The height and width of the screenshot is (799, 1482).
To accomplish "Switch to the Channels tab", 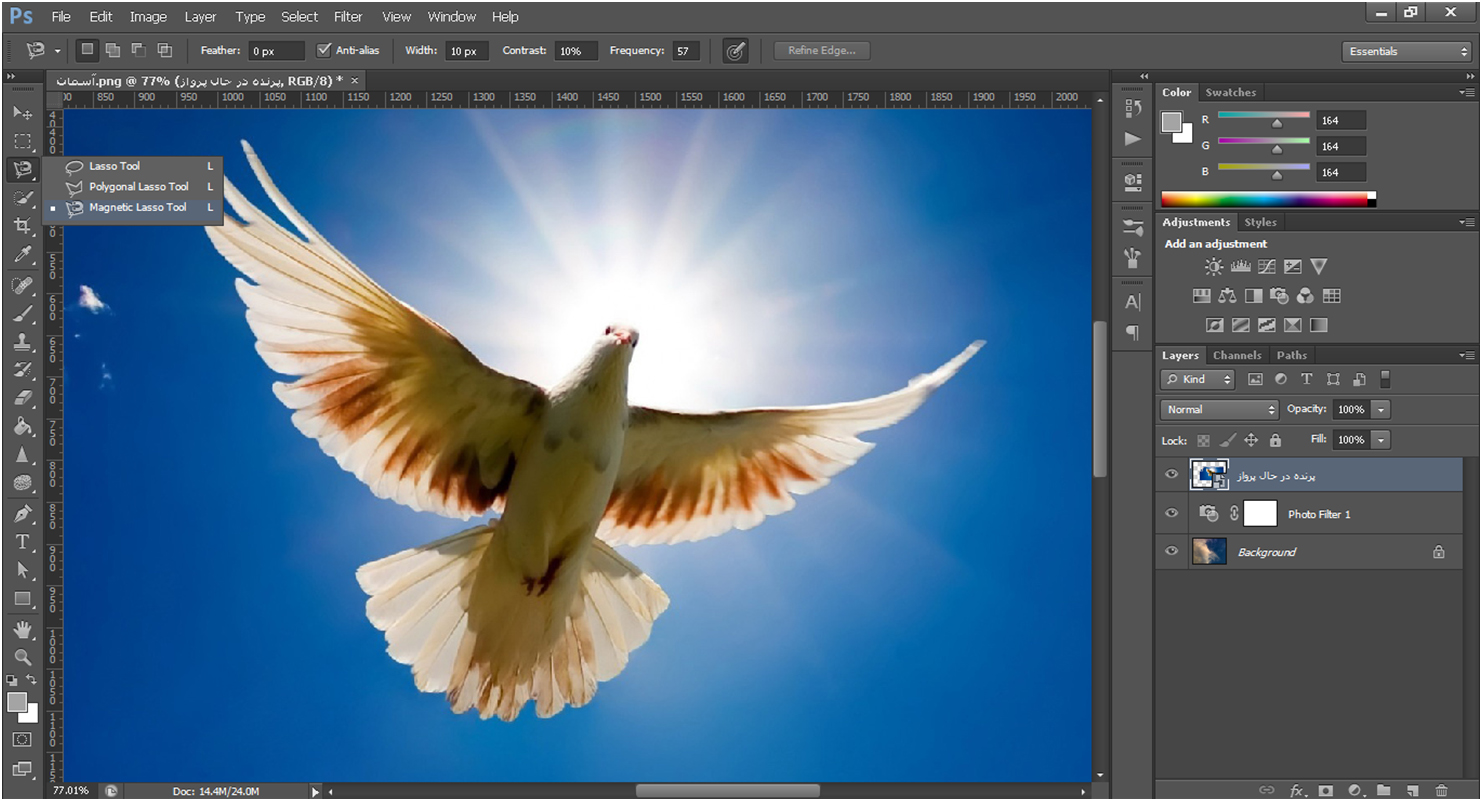I will click(x=1237, y=355).
